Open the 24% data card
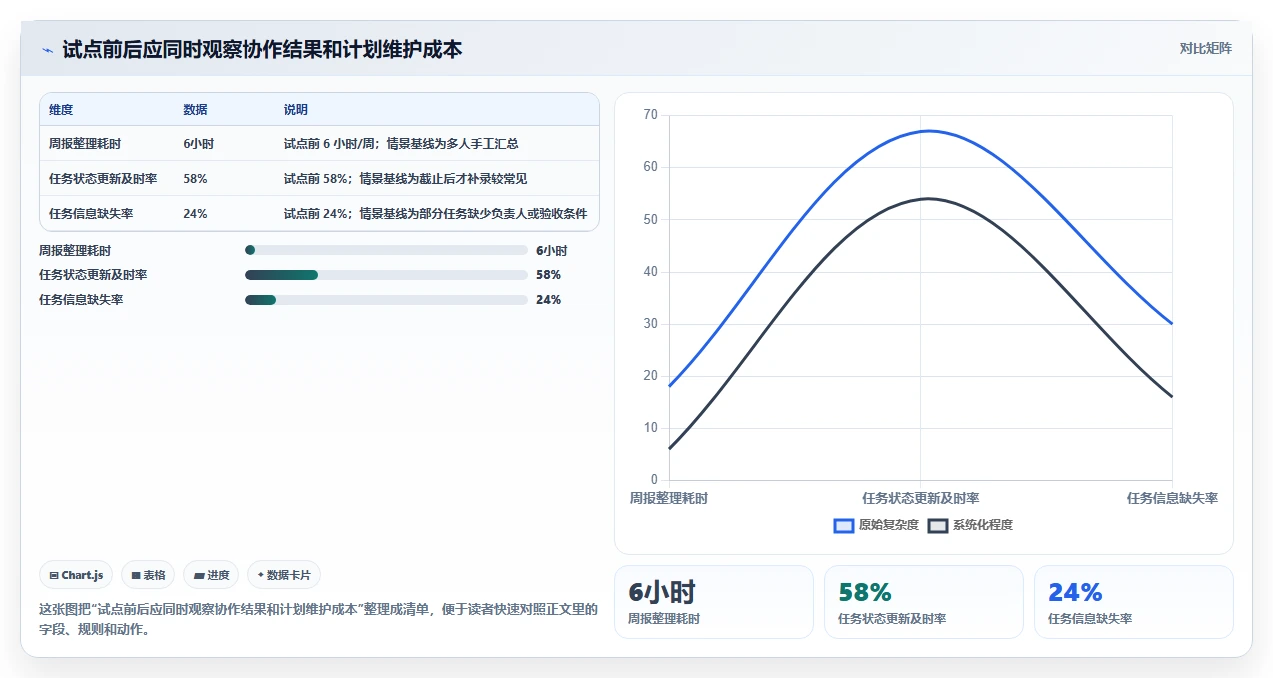This screenshot has width=1273, height=678. point(1134,602)
